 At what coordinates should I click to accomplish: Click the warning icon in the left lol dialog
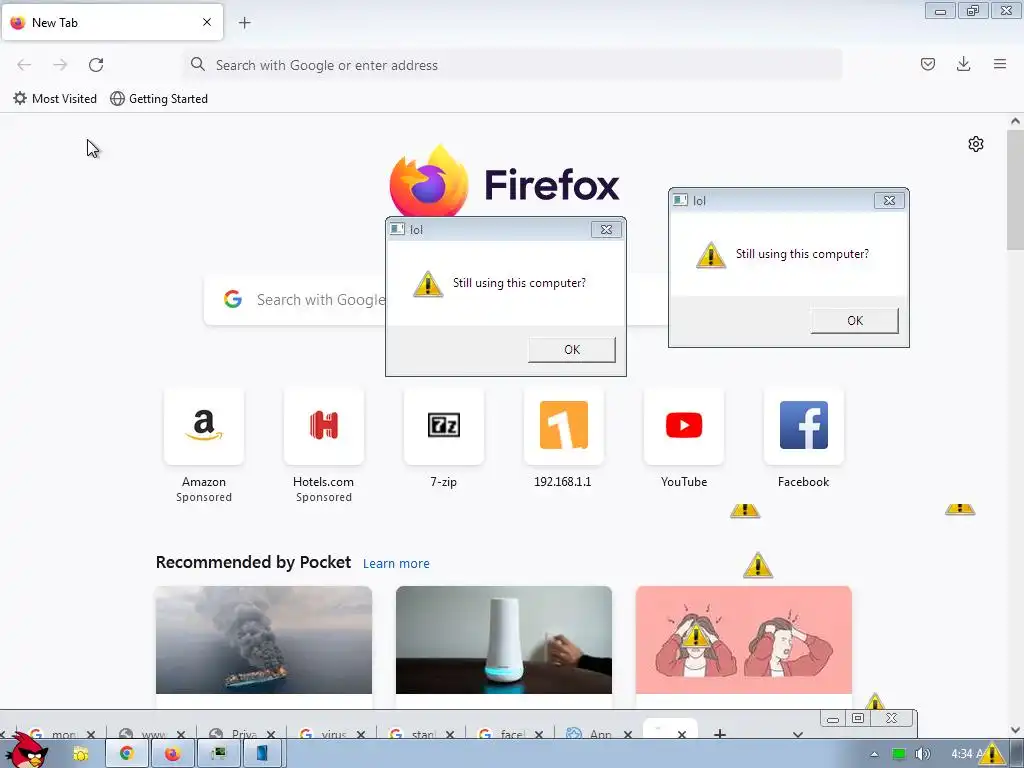[428, 284]
